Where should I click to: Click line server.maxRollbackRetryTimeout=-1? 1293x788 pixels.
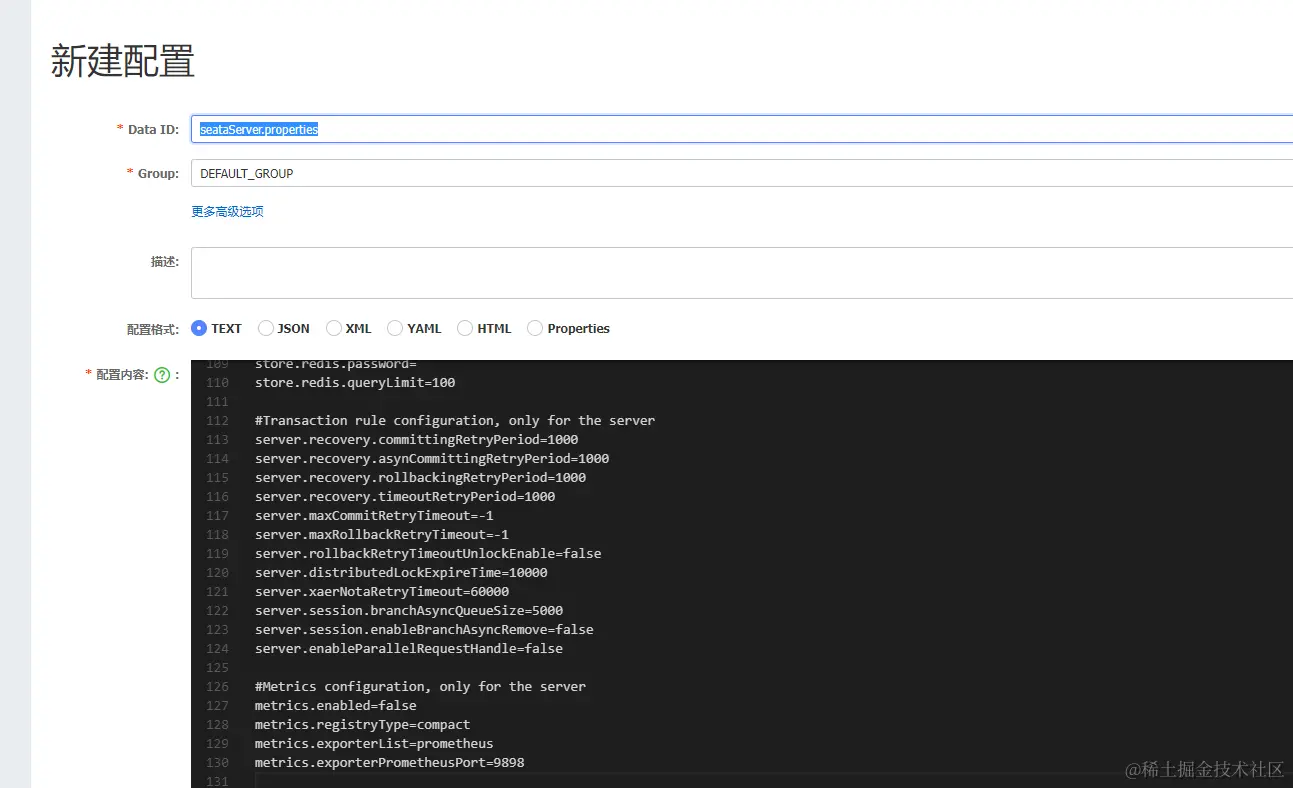point(382,534)
